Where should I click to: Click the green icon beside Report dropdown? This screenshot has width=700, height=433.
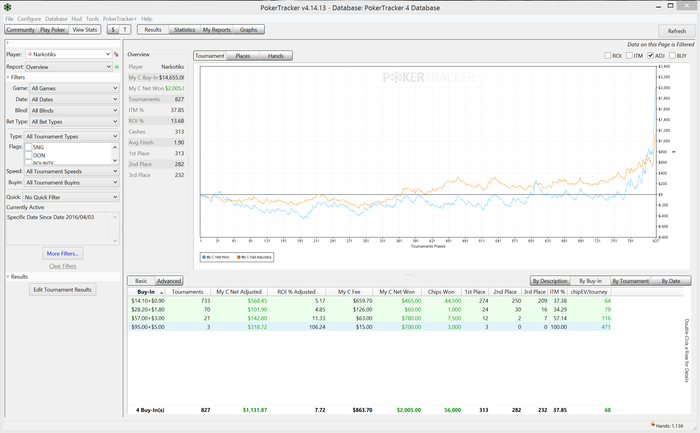pyautogui.click(x=116, y=67)
